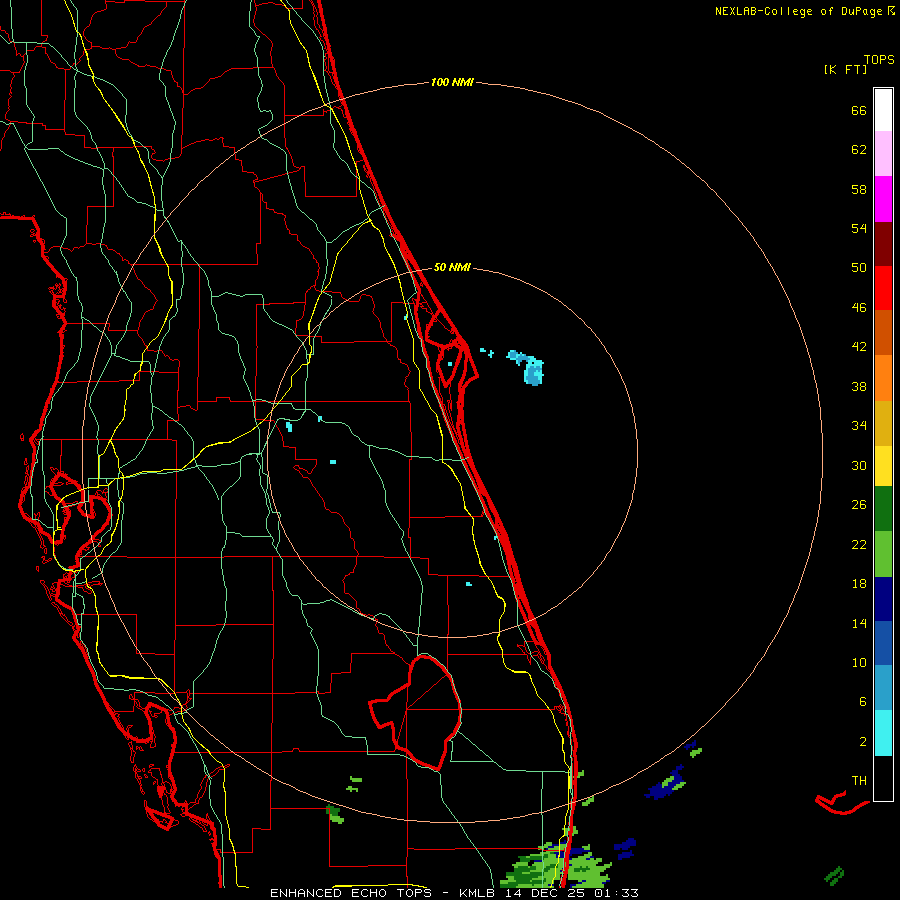Image resolution: width=900 pixels, height=900 pixels.
Task: Click the white swatch in the tops legend
Action: (x=883, y=110)
